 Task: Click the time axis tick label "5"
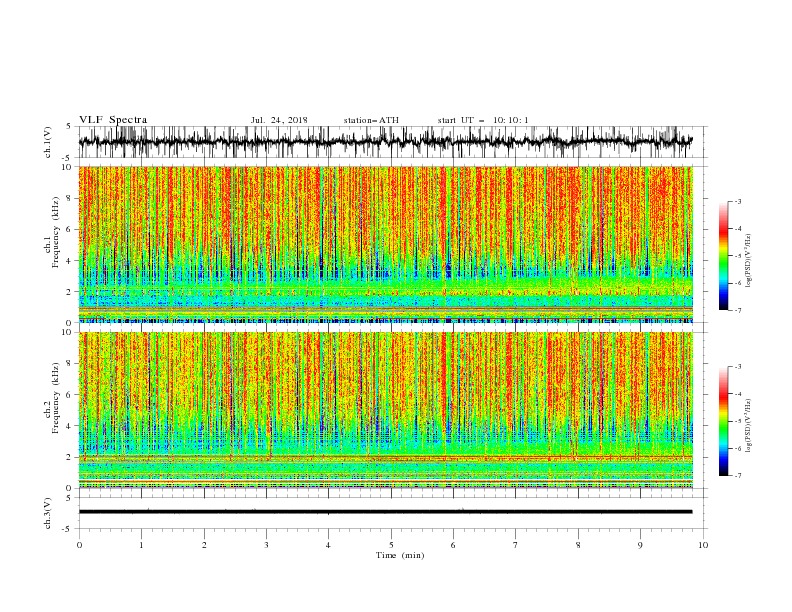[391, 545]
